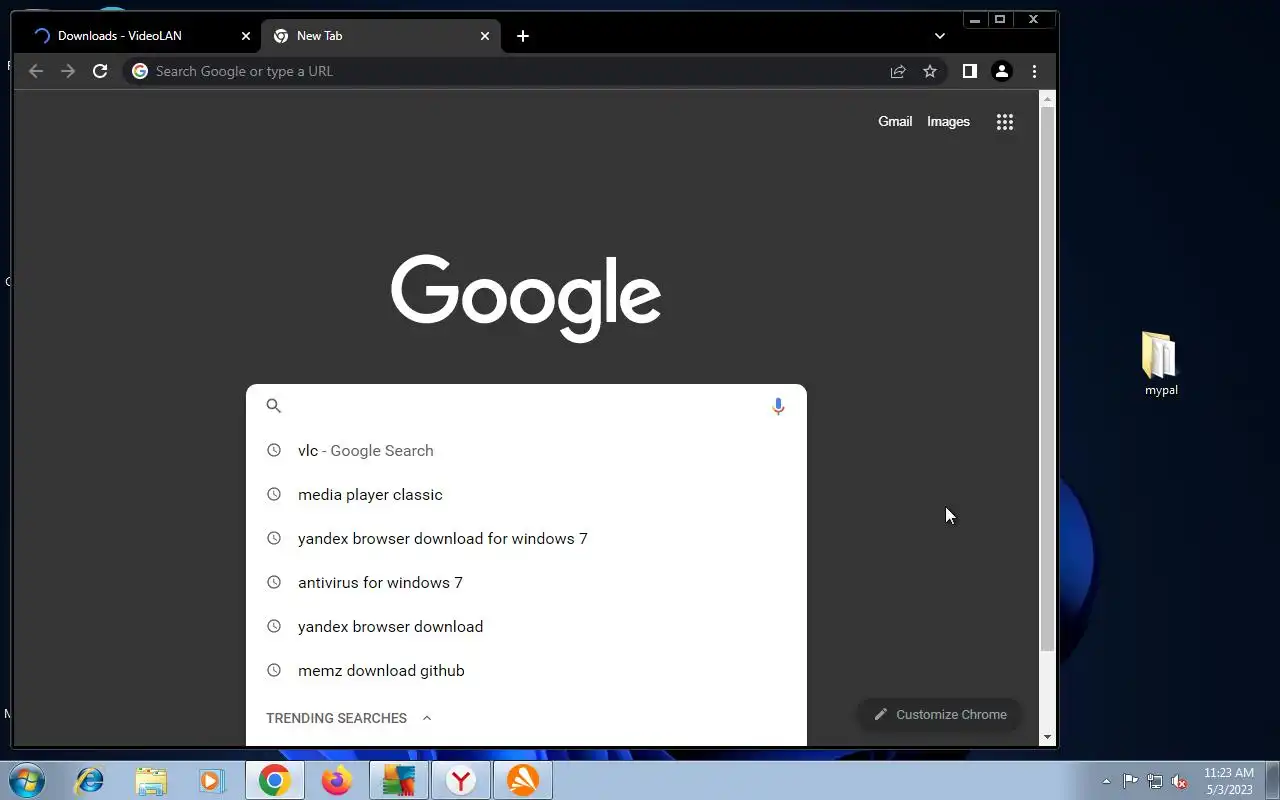Image resolution: width=1280 pixels, height=800 pixels.
Task: Go back with the back arrow
Action: pos(36,71)
